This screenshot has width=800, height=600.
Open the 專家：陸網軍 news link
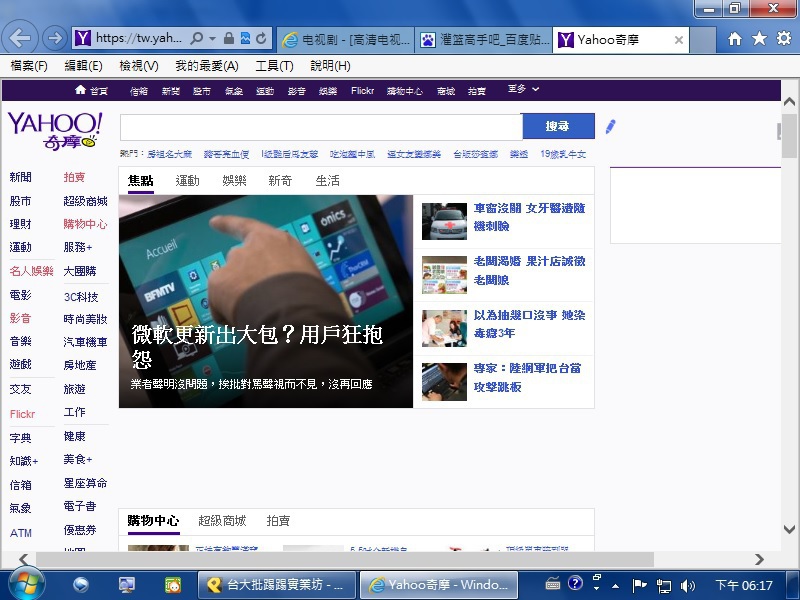527,378
